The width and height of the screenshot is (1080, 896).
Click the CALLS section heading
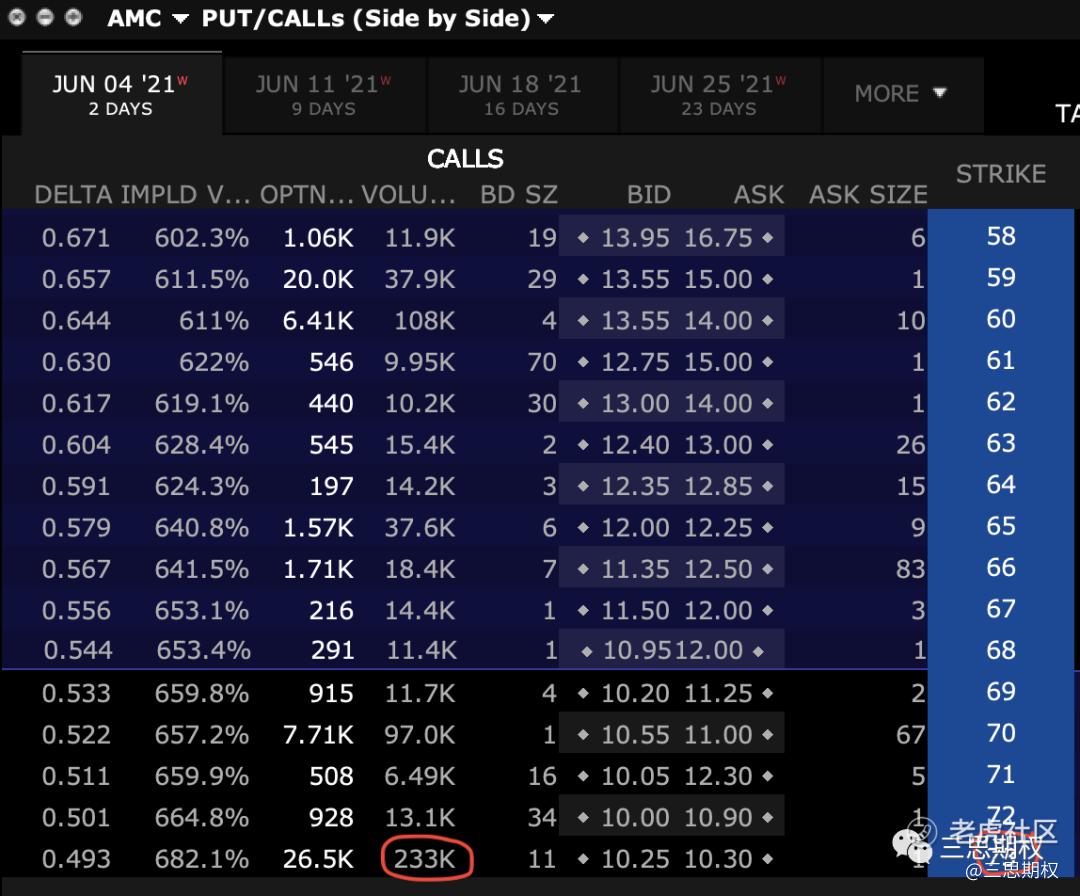[465, 158]
